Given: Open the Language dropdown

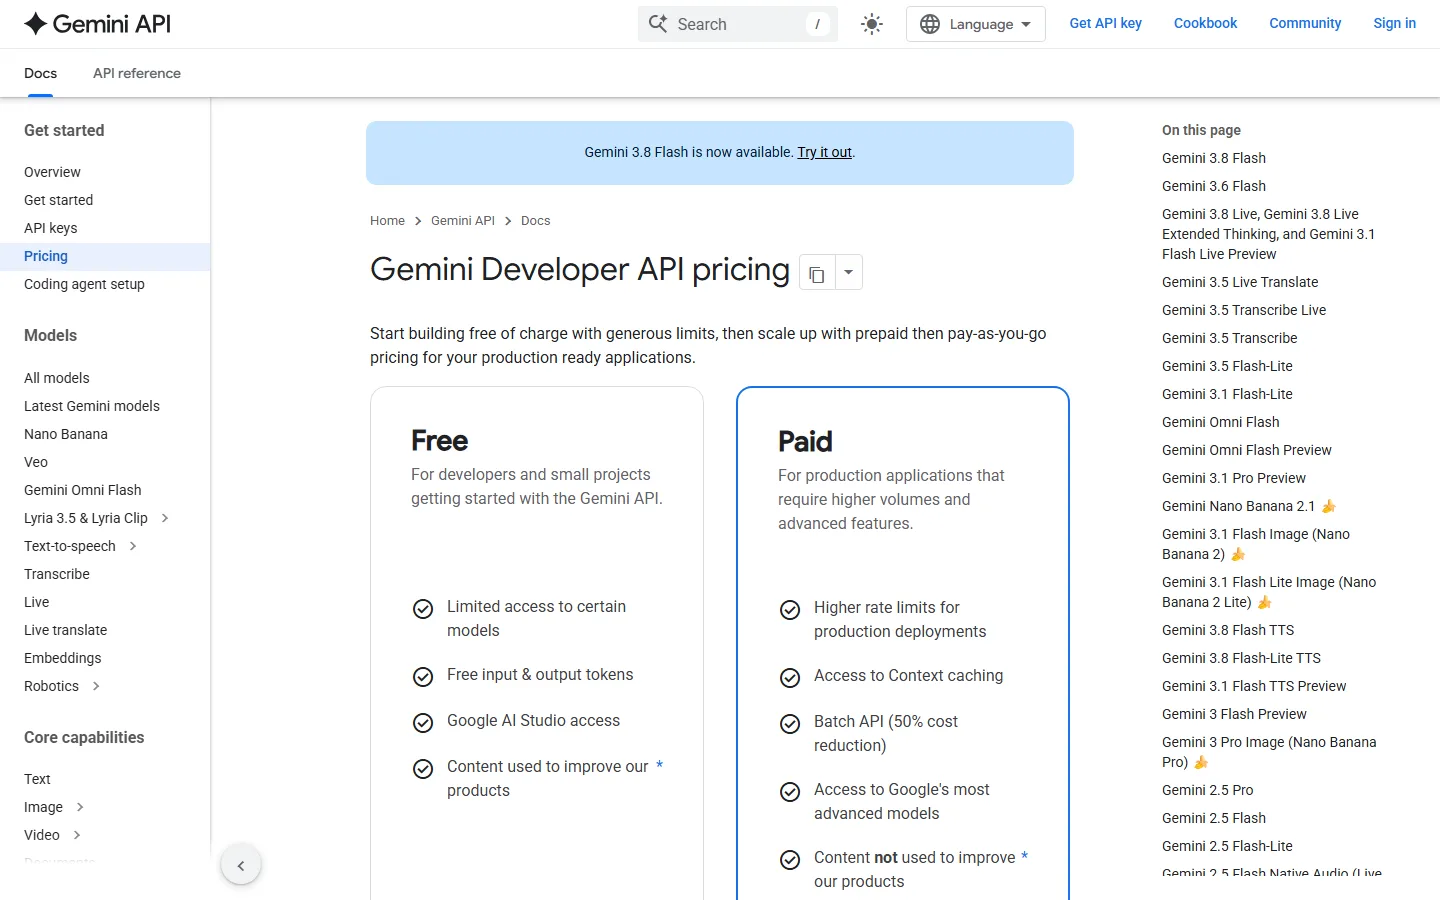Looking at the screenshot, I should [976, 24].
